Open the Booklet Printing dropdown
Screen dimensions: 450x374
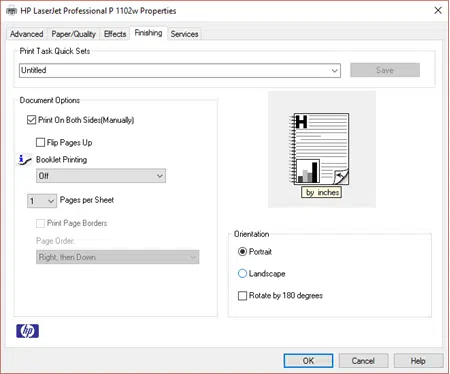pyautogui.click(x=101, y=176)
